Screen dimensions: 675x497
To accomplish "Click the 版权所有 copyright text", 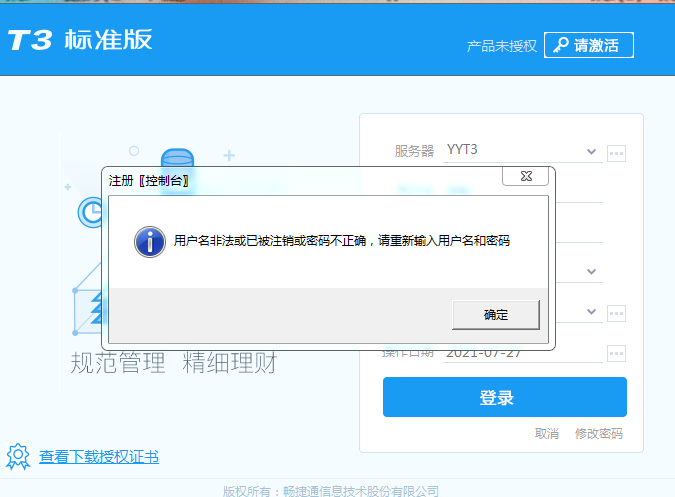I will coord(331,491).
